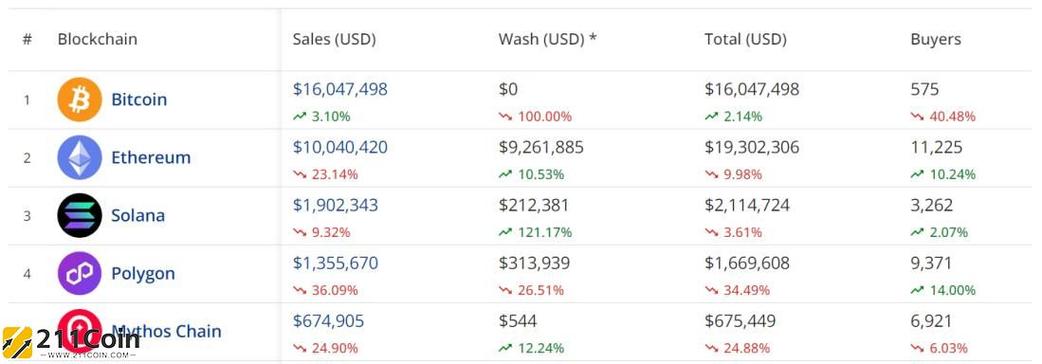Sort by the Total (USD) column header
Image resolution: width=1042 pixels, height=364 pixels.
(746, 39)
